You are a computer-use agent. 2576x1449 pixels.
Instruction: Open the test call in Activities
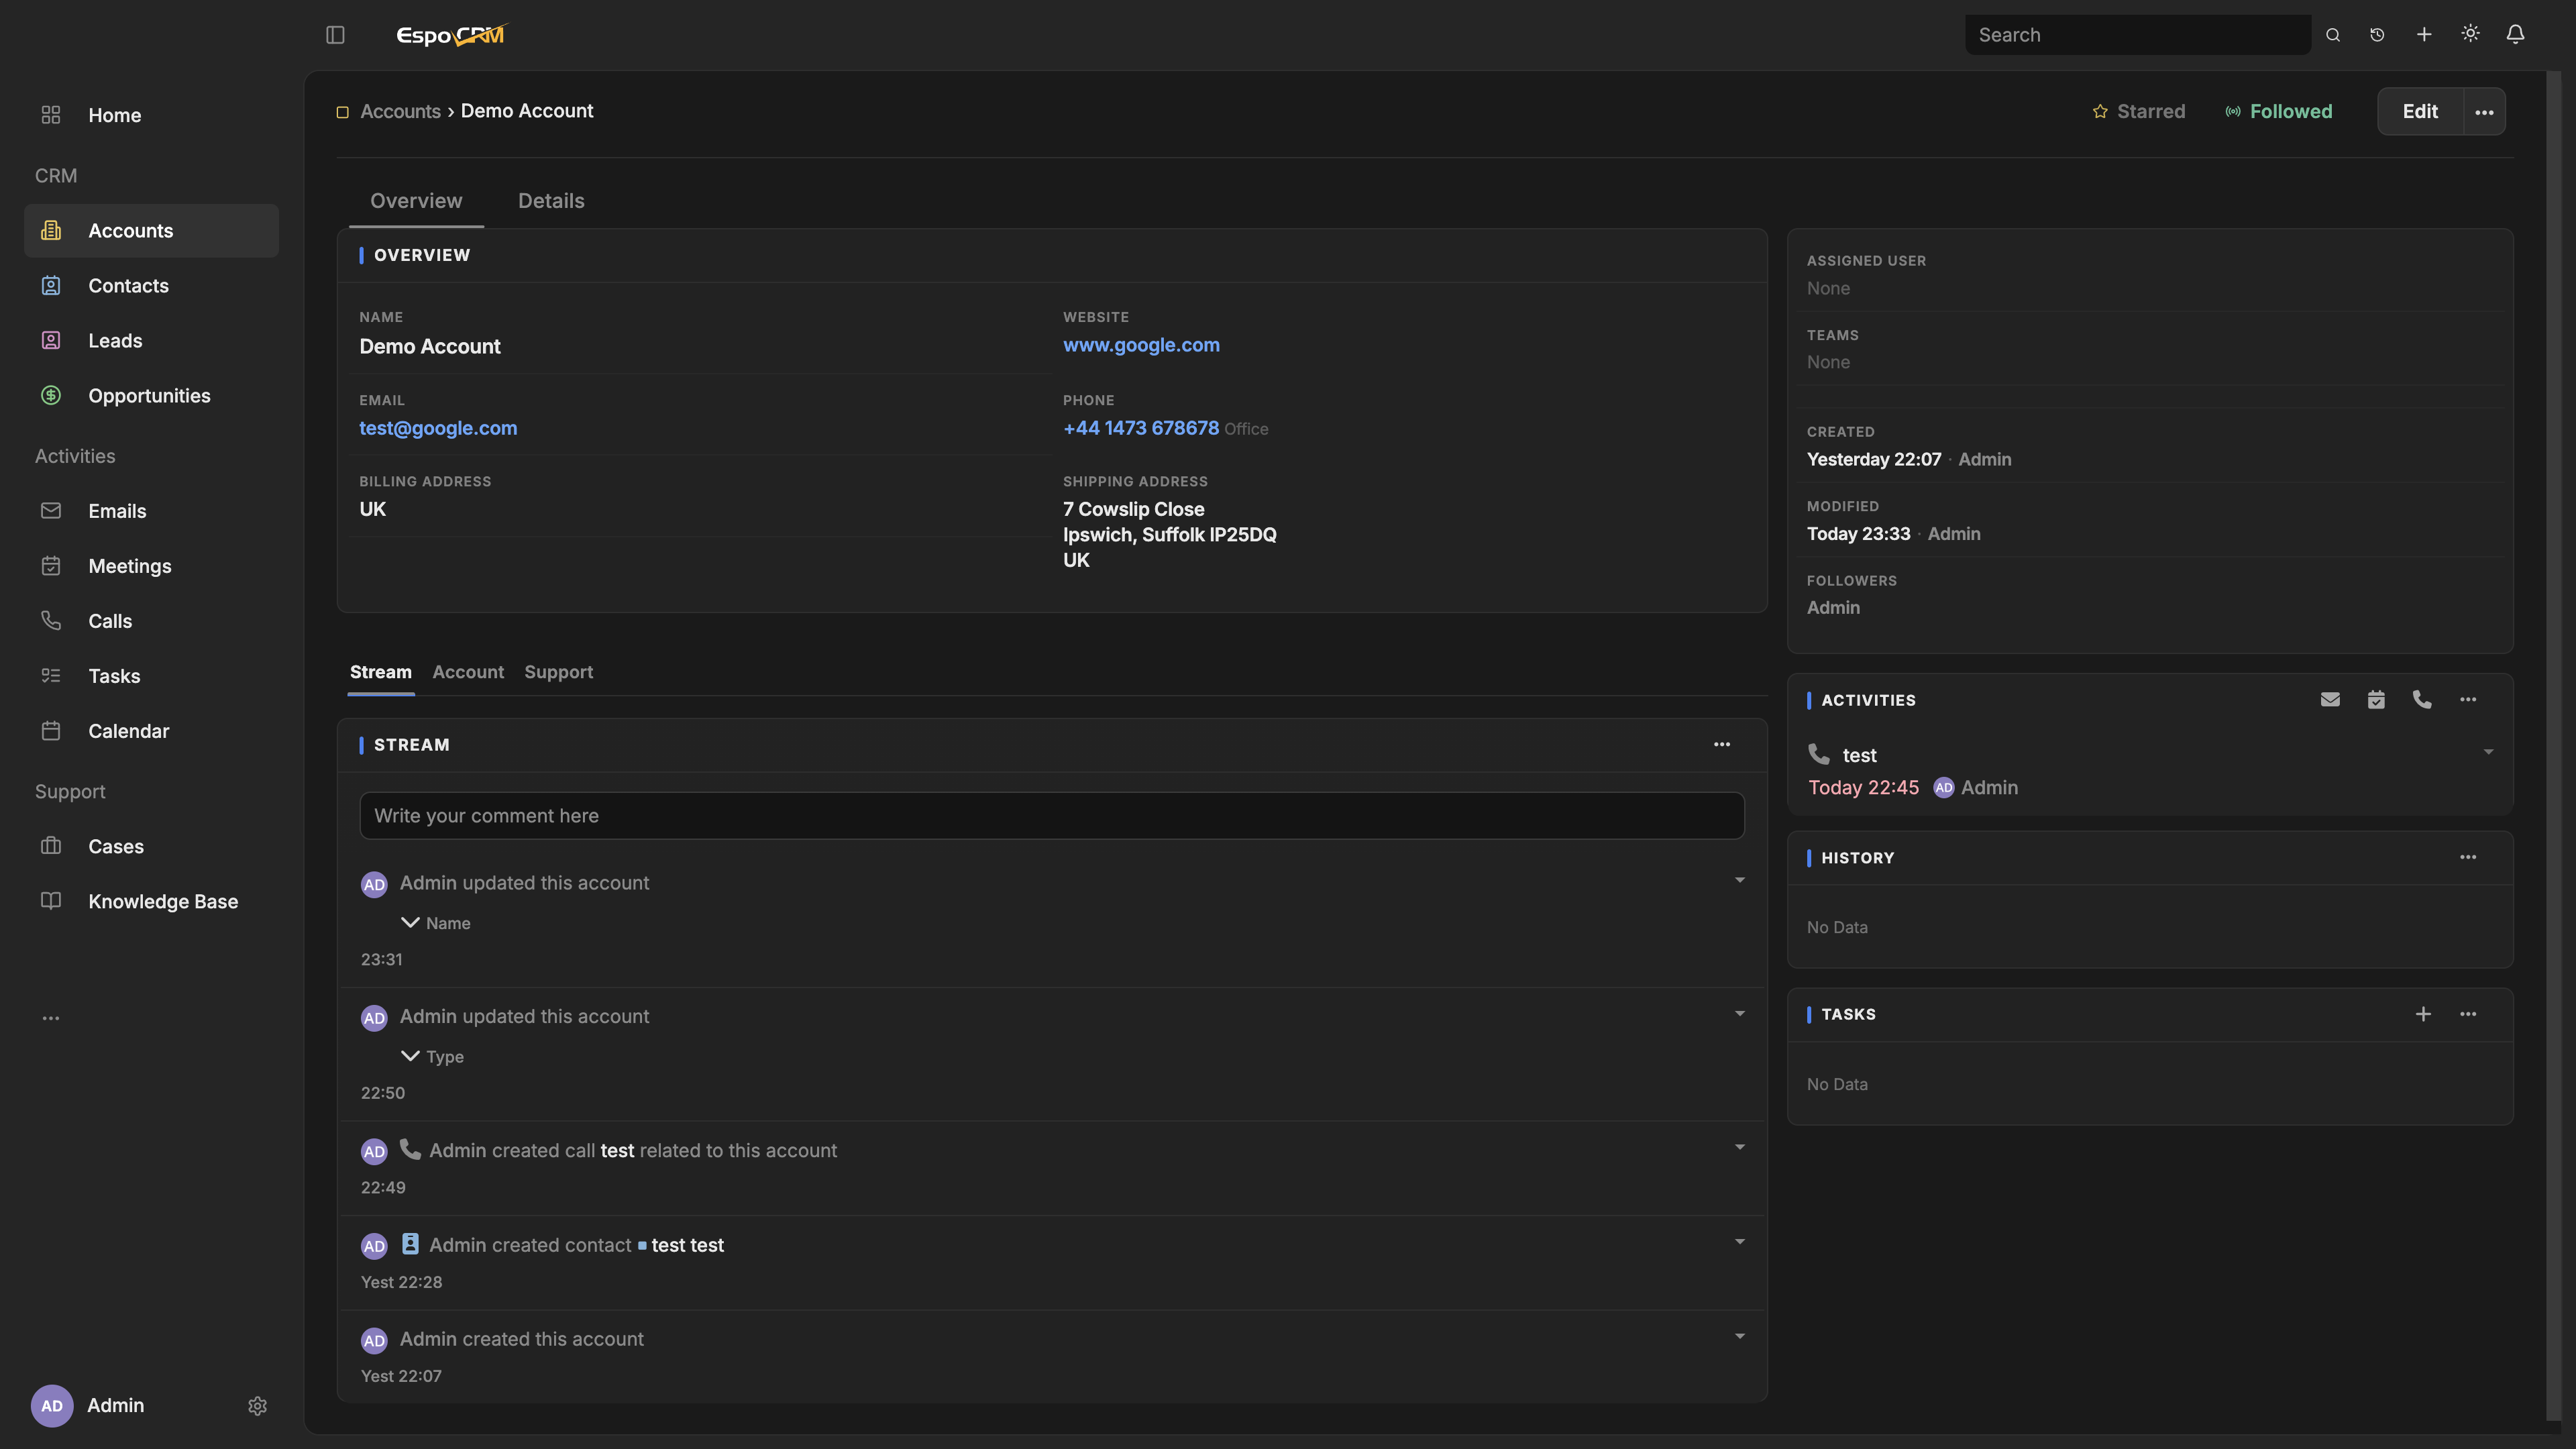[x=1860, y=755]
